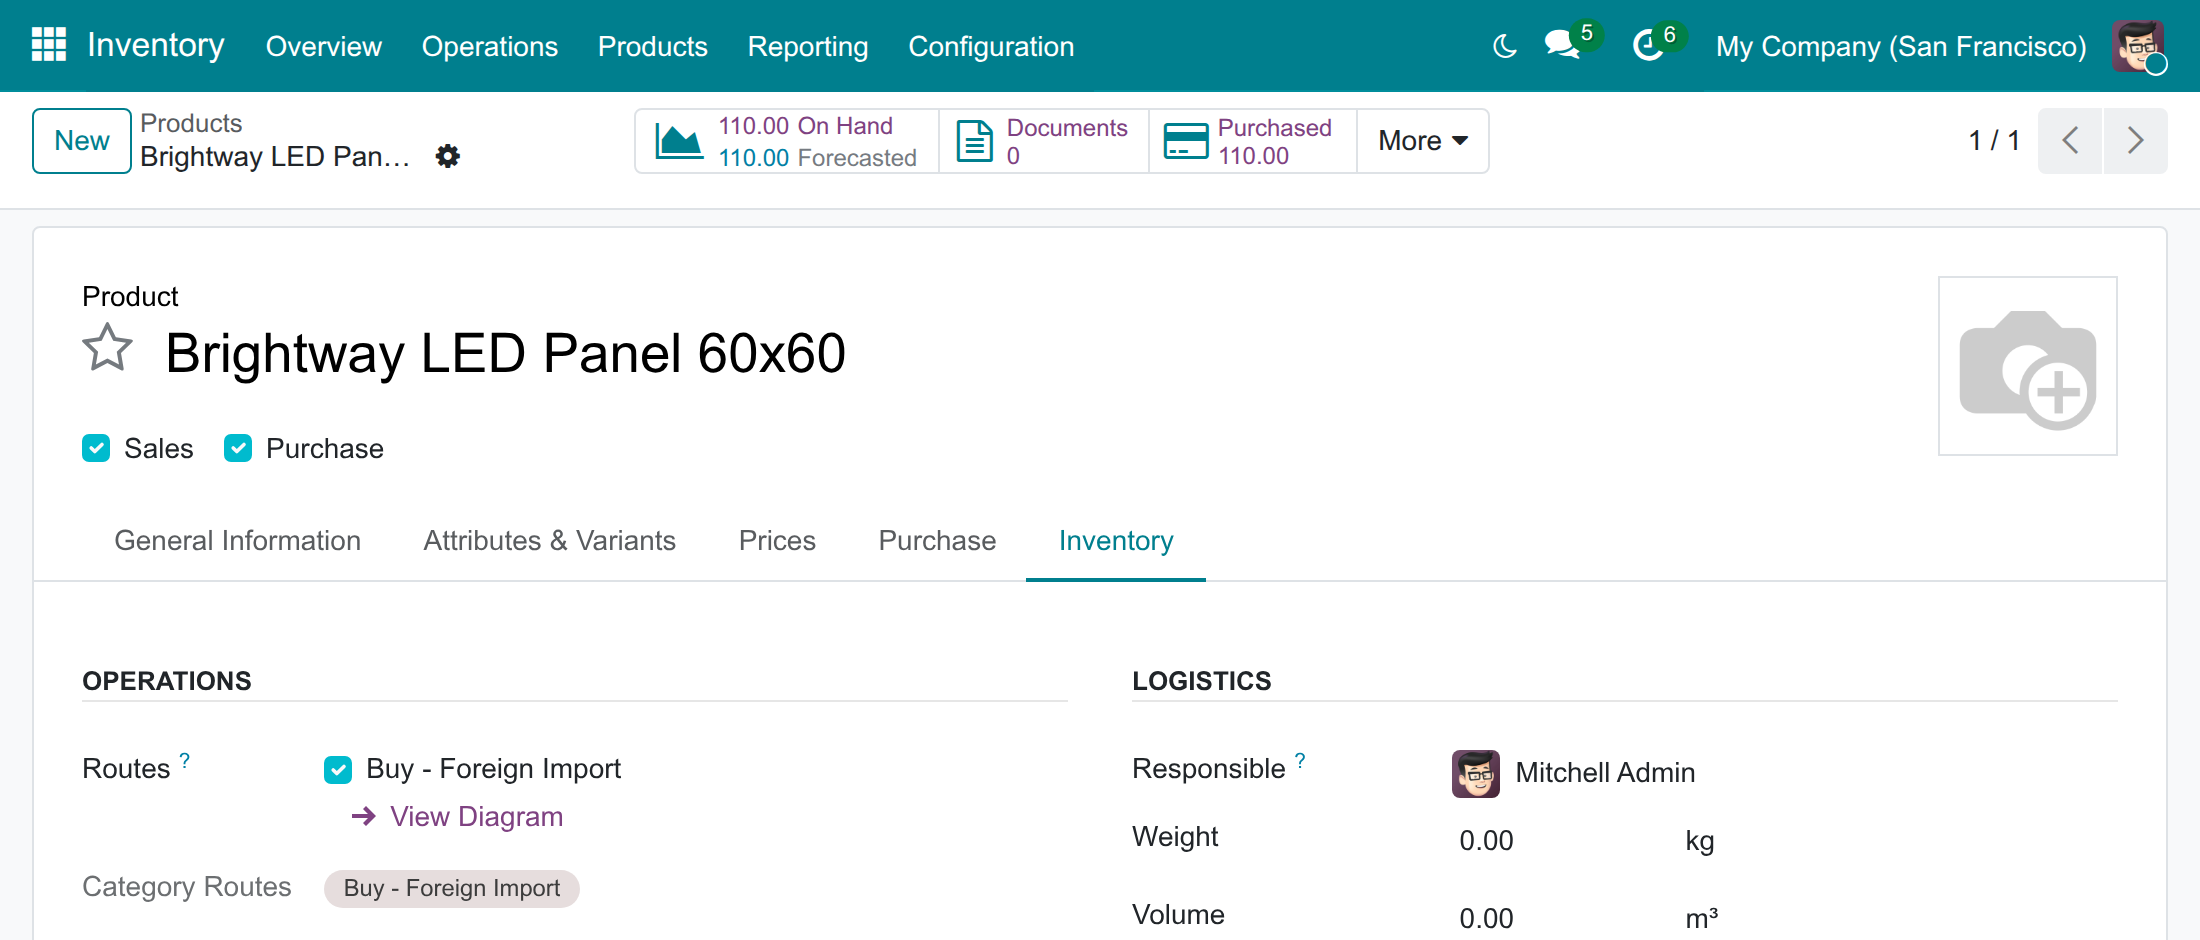Image resolution: width=2200 pixels, height=940 pixels.
Task: Switch to Attributes & Variants tab
Action: pos(550,541)
